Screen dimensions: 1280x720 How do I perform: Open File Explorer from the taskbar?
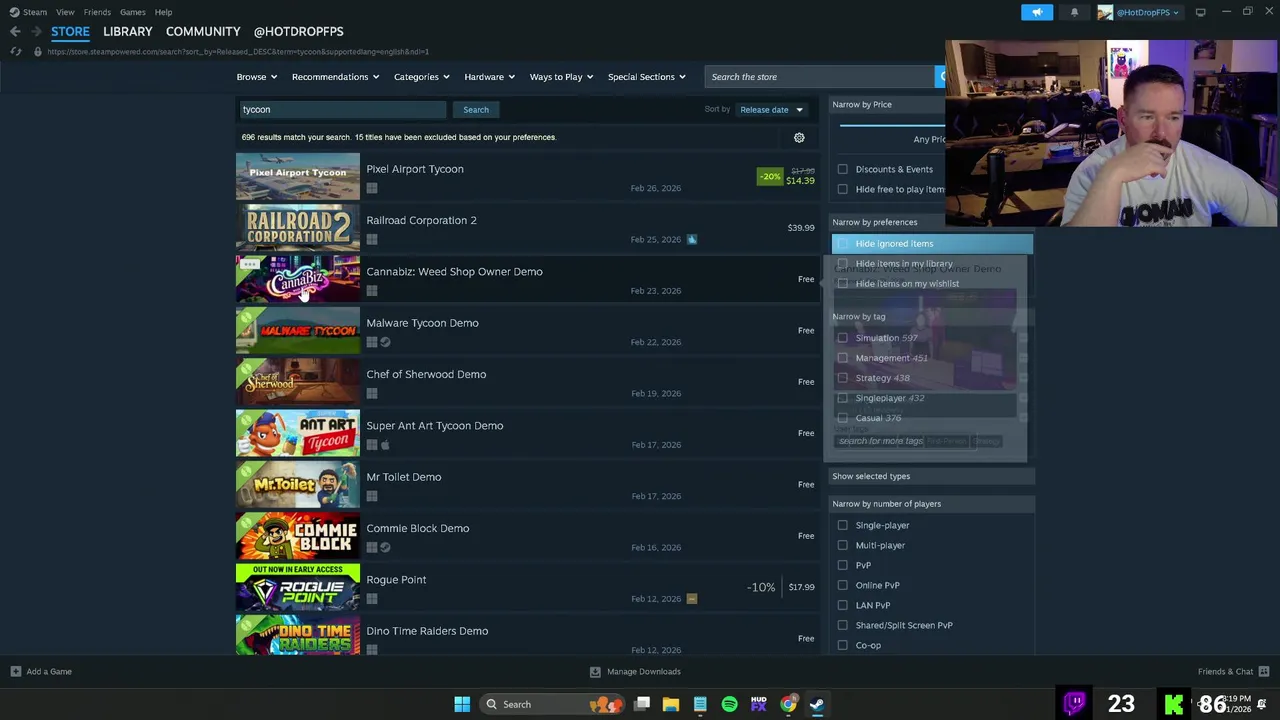[671, 704]
